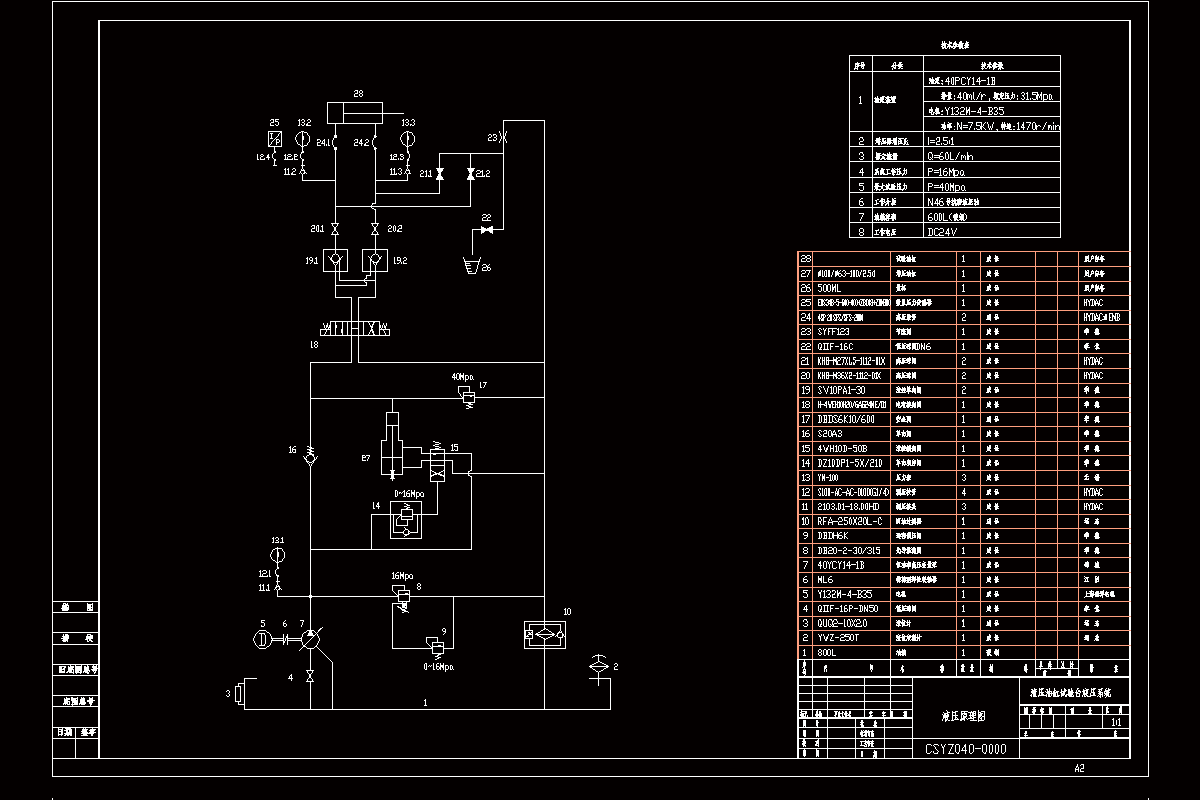This screenshot has height=800, width=1200.
Task: Click pilot check valve 19.1
Action: [335, 260]
